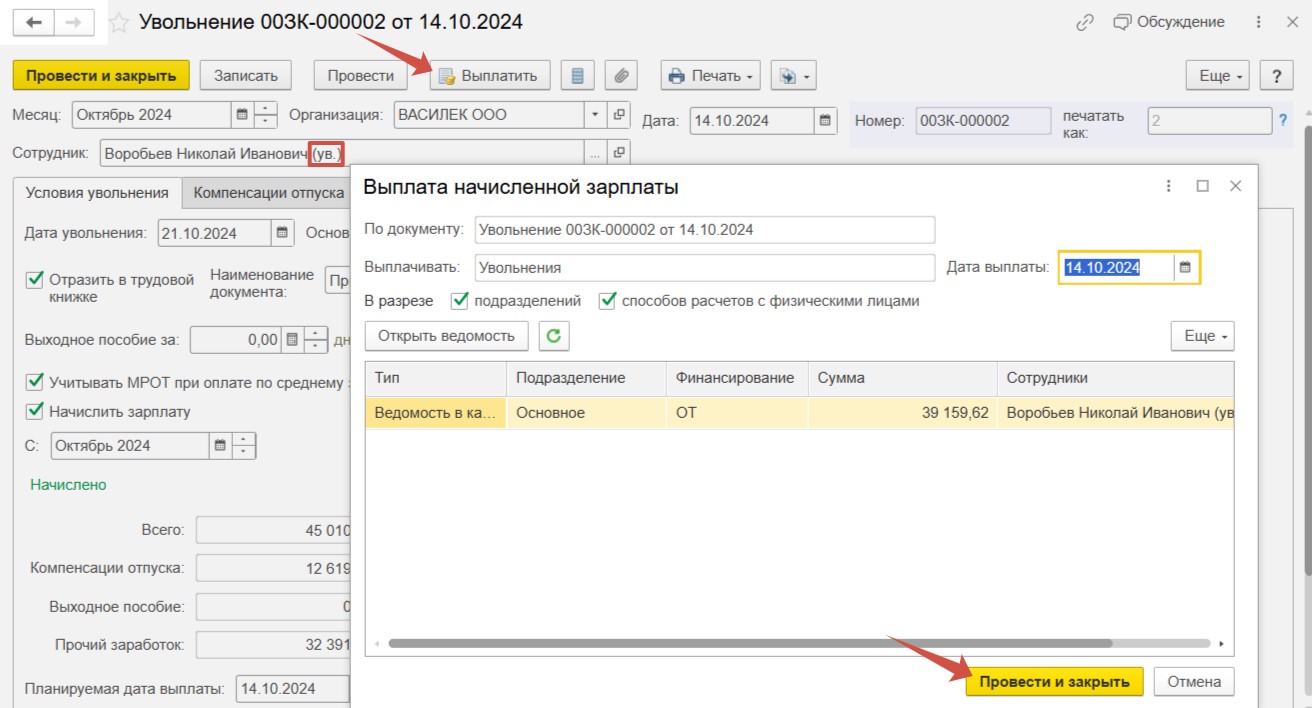Click the ellipsis select button for Сотрудник
The width and height of the screenshot is (1312, 708).
pos(595,153)
